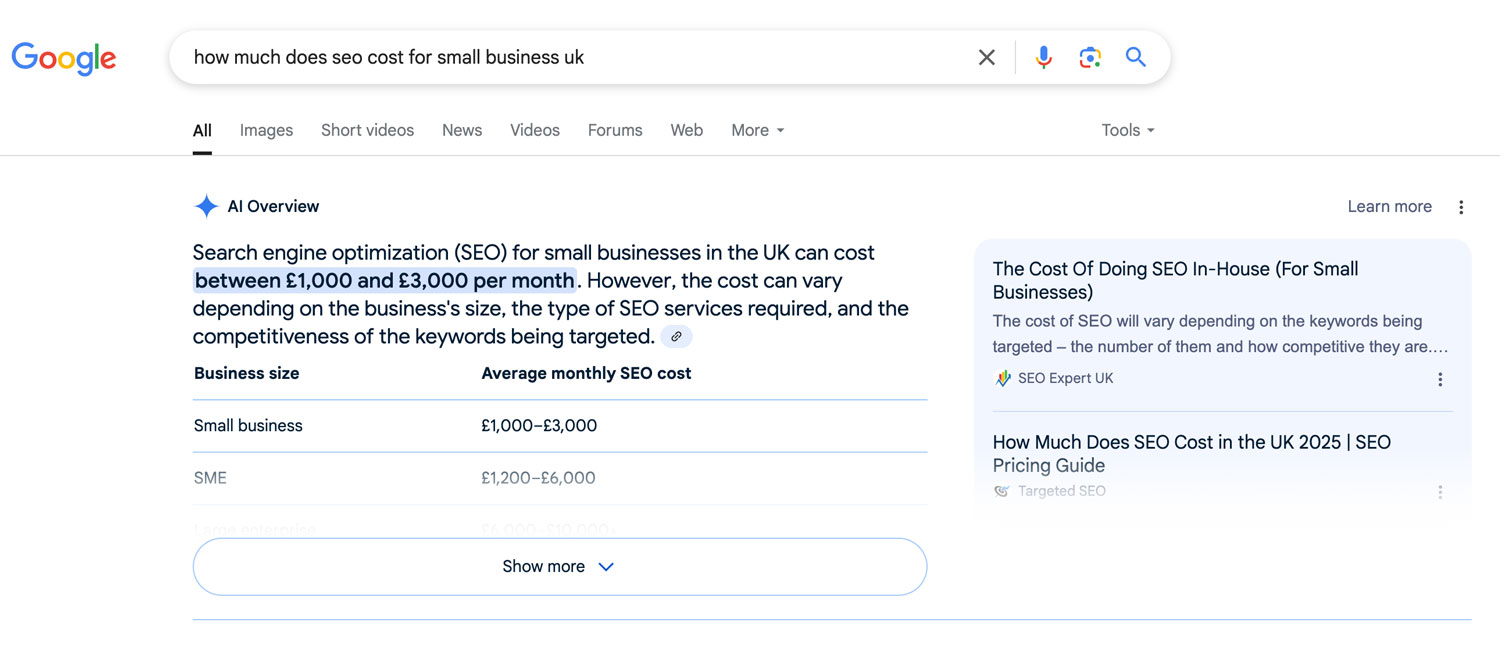The height and width of the screenshot is (656, 1500).
Task: Open 'How Much Does SEO Cost in the UK 2025' guide
Action: pyautogui.click(x=1191, y=453)
